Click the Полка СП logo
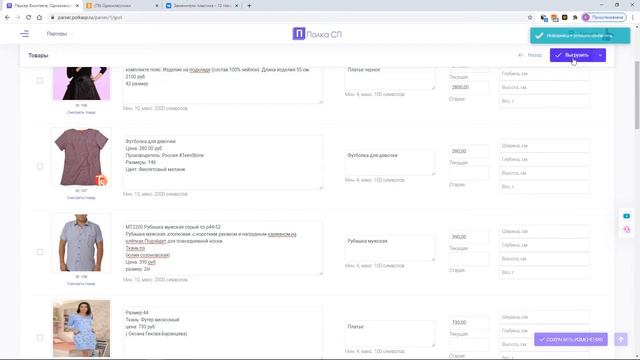 tap(317, 34)
